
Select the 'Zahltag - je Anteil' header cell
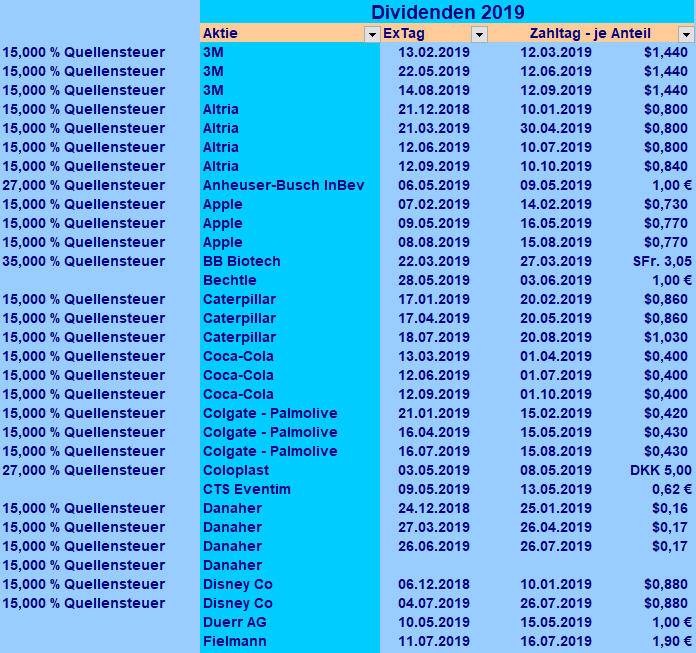point(590,33)
